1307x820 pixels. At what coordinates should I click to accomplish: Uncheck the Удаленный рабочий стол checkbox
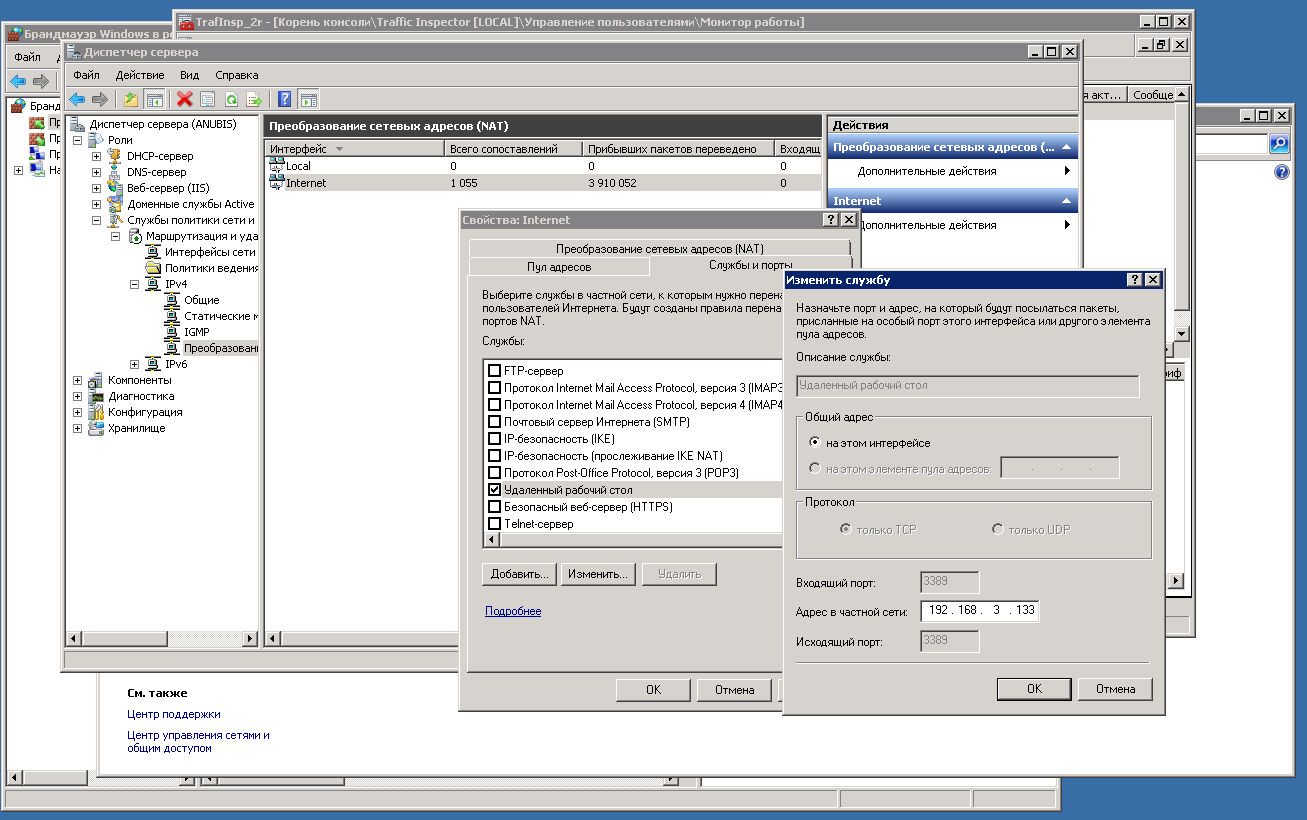click(x=494, y=490)
